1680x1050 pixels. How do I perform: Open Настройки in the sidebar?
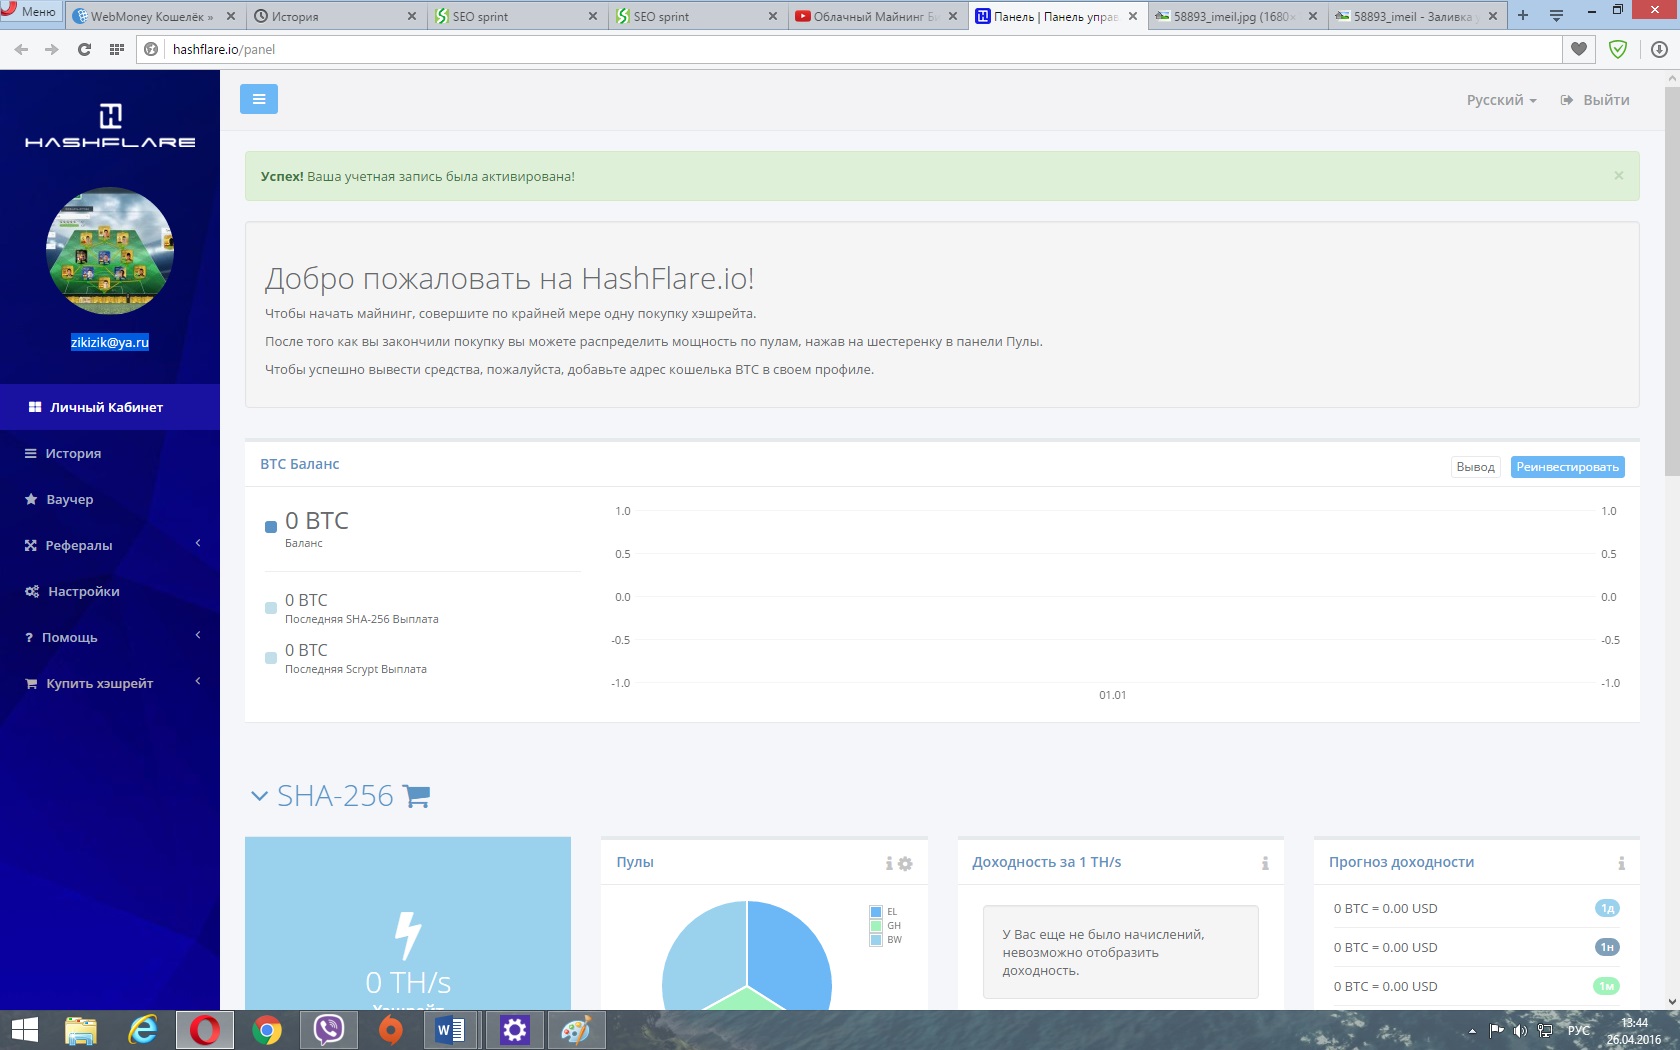click(110, 591)
